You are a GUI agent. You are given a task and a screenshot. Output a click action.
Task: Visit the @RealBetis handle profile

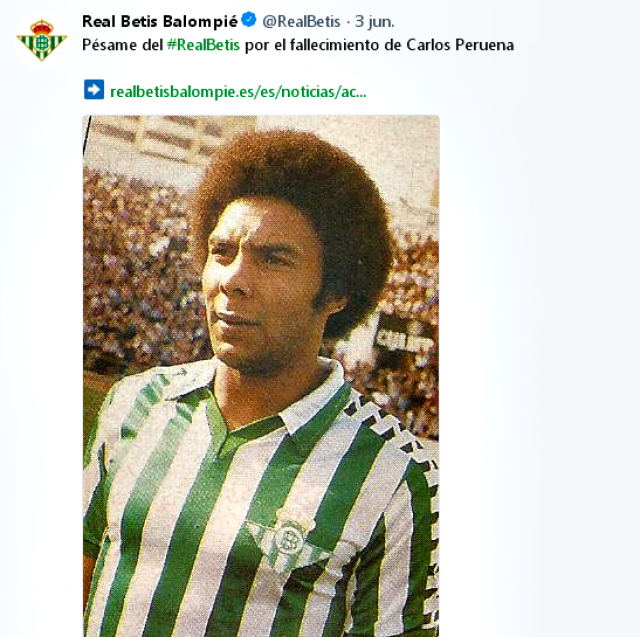(x=301, y=22)
